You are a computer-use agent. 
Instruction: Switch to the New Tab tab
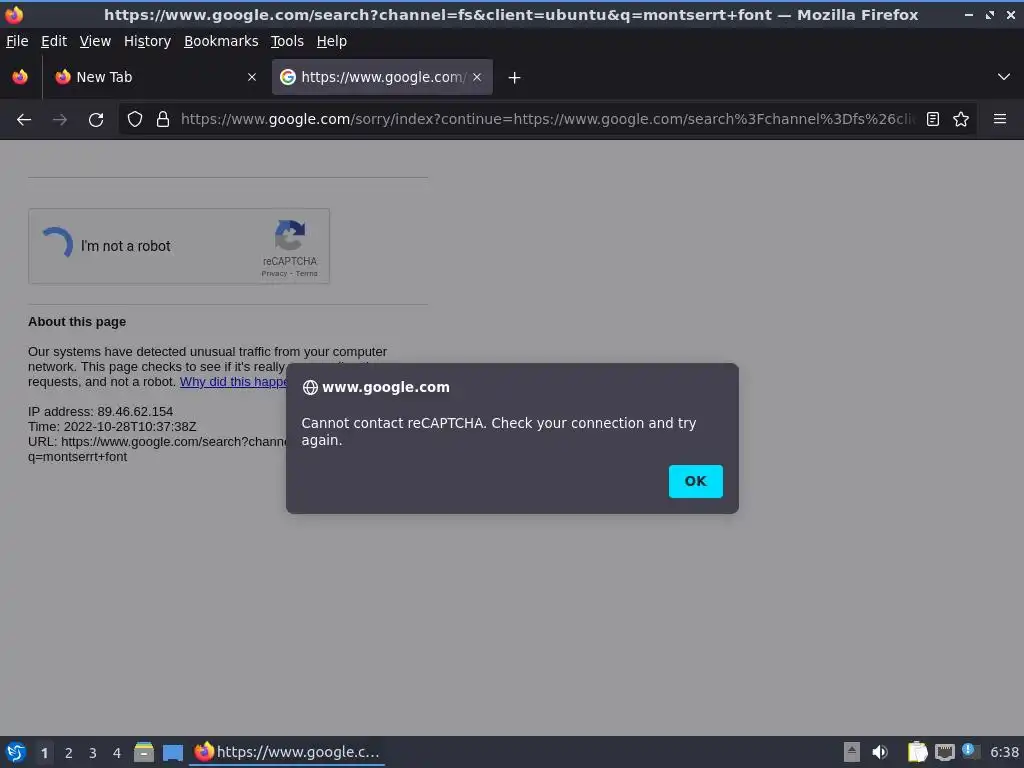(155, 77)
